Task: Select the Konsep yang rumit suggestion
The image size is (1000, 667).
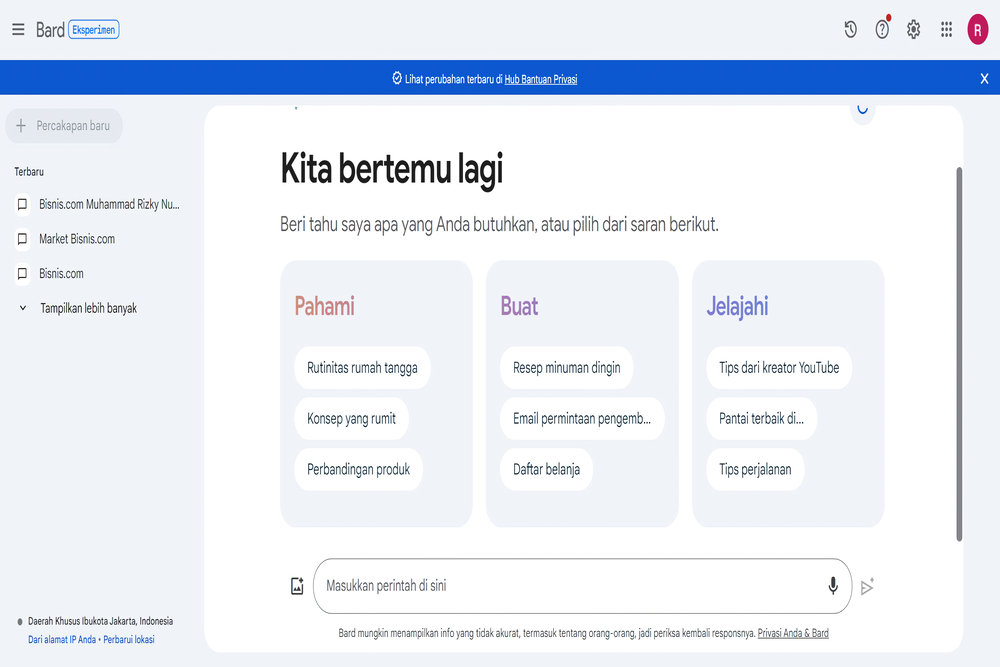Action: click(351, 419)
